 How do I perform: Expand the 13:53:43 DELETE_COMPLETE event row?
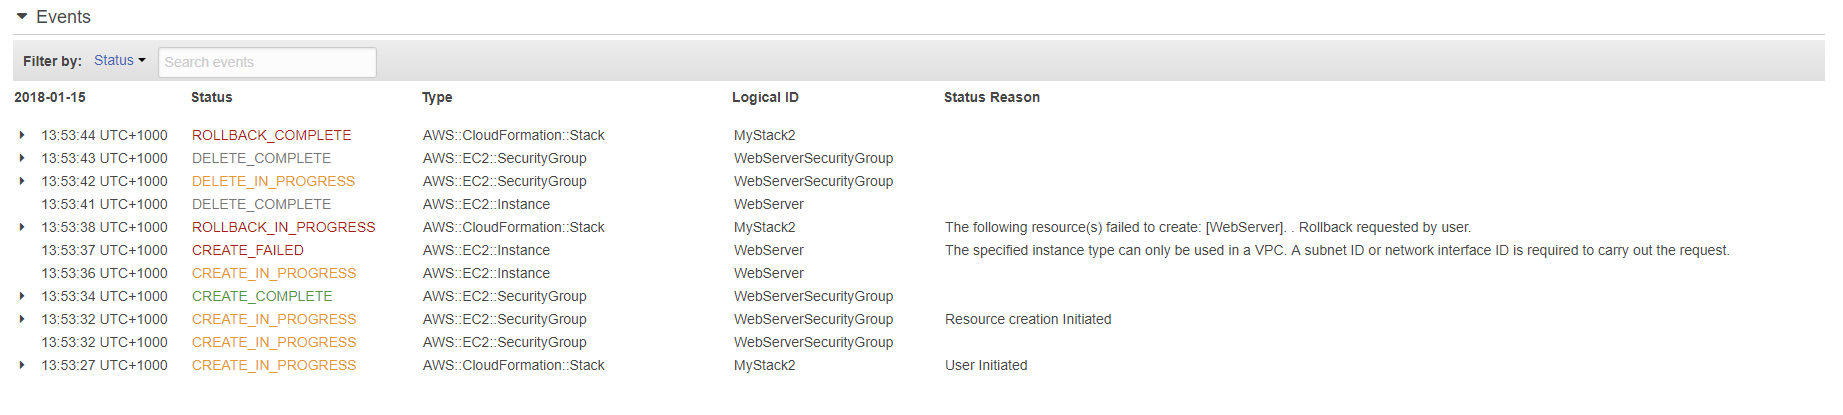coord(22,158)
